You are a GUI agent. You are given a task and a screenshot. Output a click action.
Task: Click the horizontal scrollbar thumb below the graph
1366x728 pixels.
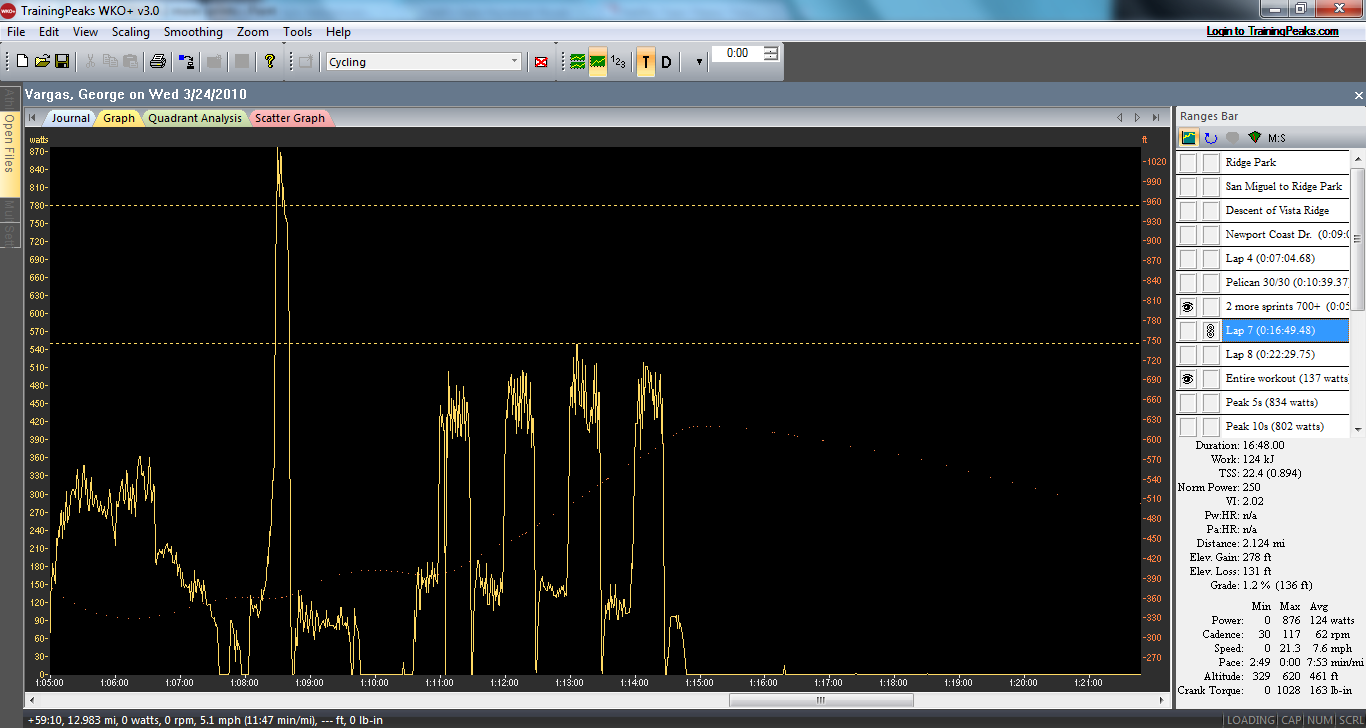pyautogui.click(x=820, y=700)
